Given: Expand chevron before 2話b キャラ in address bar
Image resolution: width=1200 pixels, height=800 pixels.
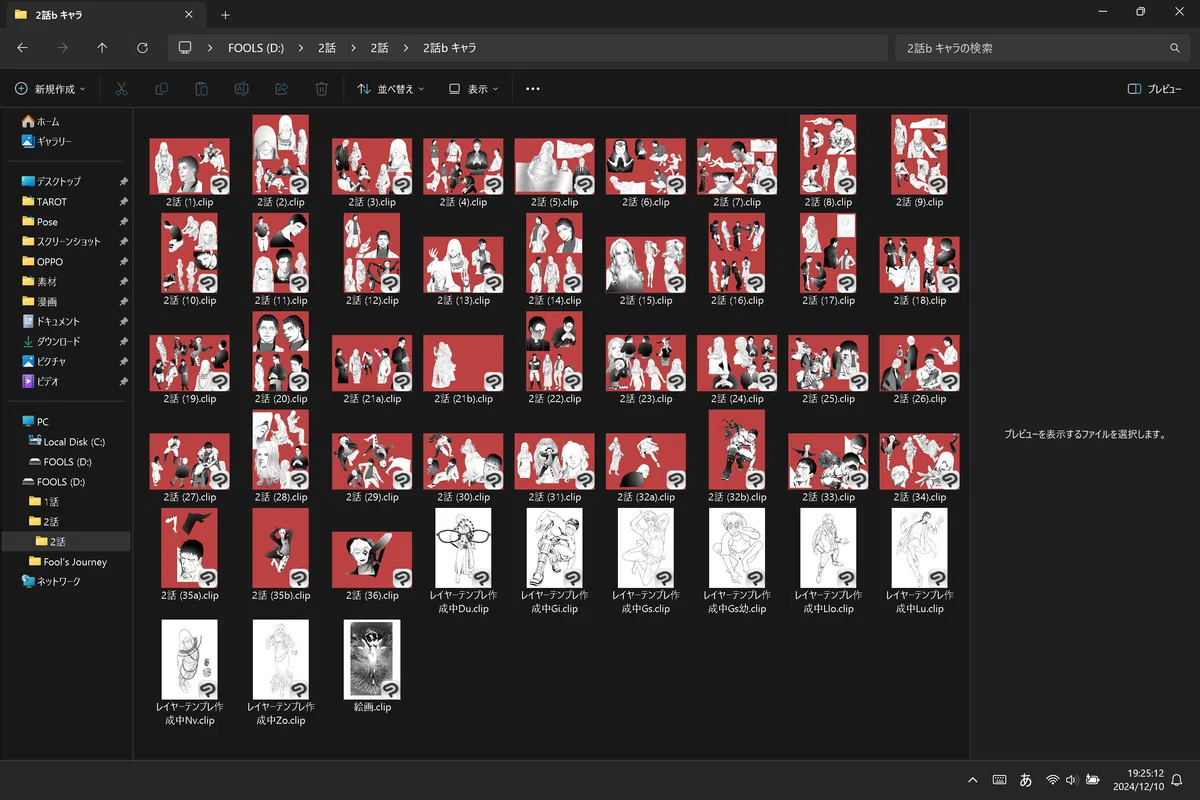Looking at the screenshot, I should point(406,48).
